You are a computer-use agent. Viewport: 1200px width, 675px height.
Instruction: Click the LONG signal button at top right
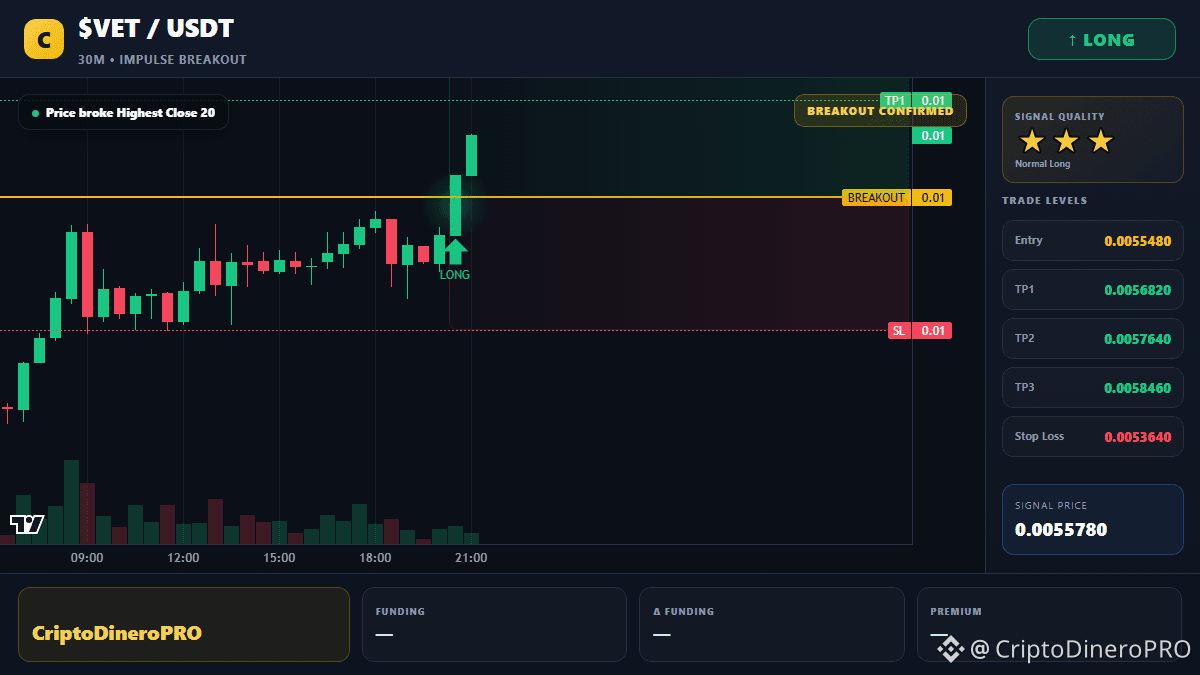(x=1101, y=40)
